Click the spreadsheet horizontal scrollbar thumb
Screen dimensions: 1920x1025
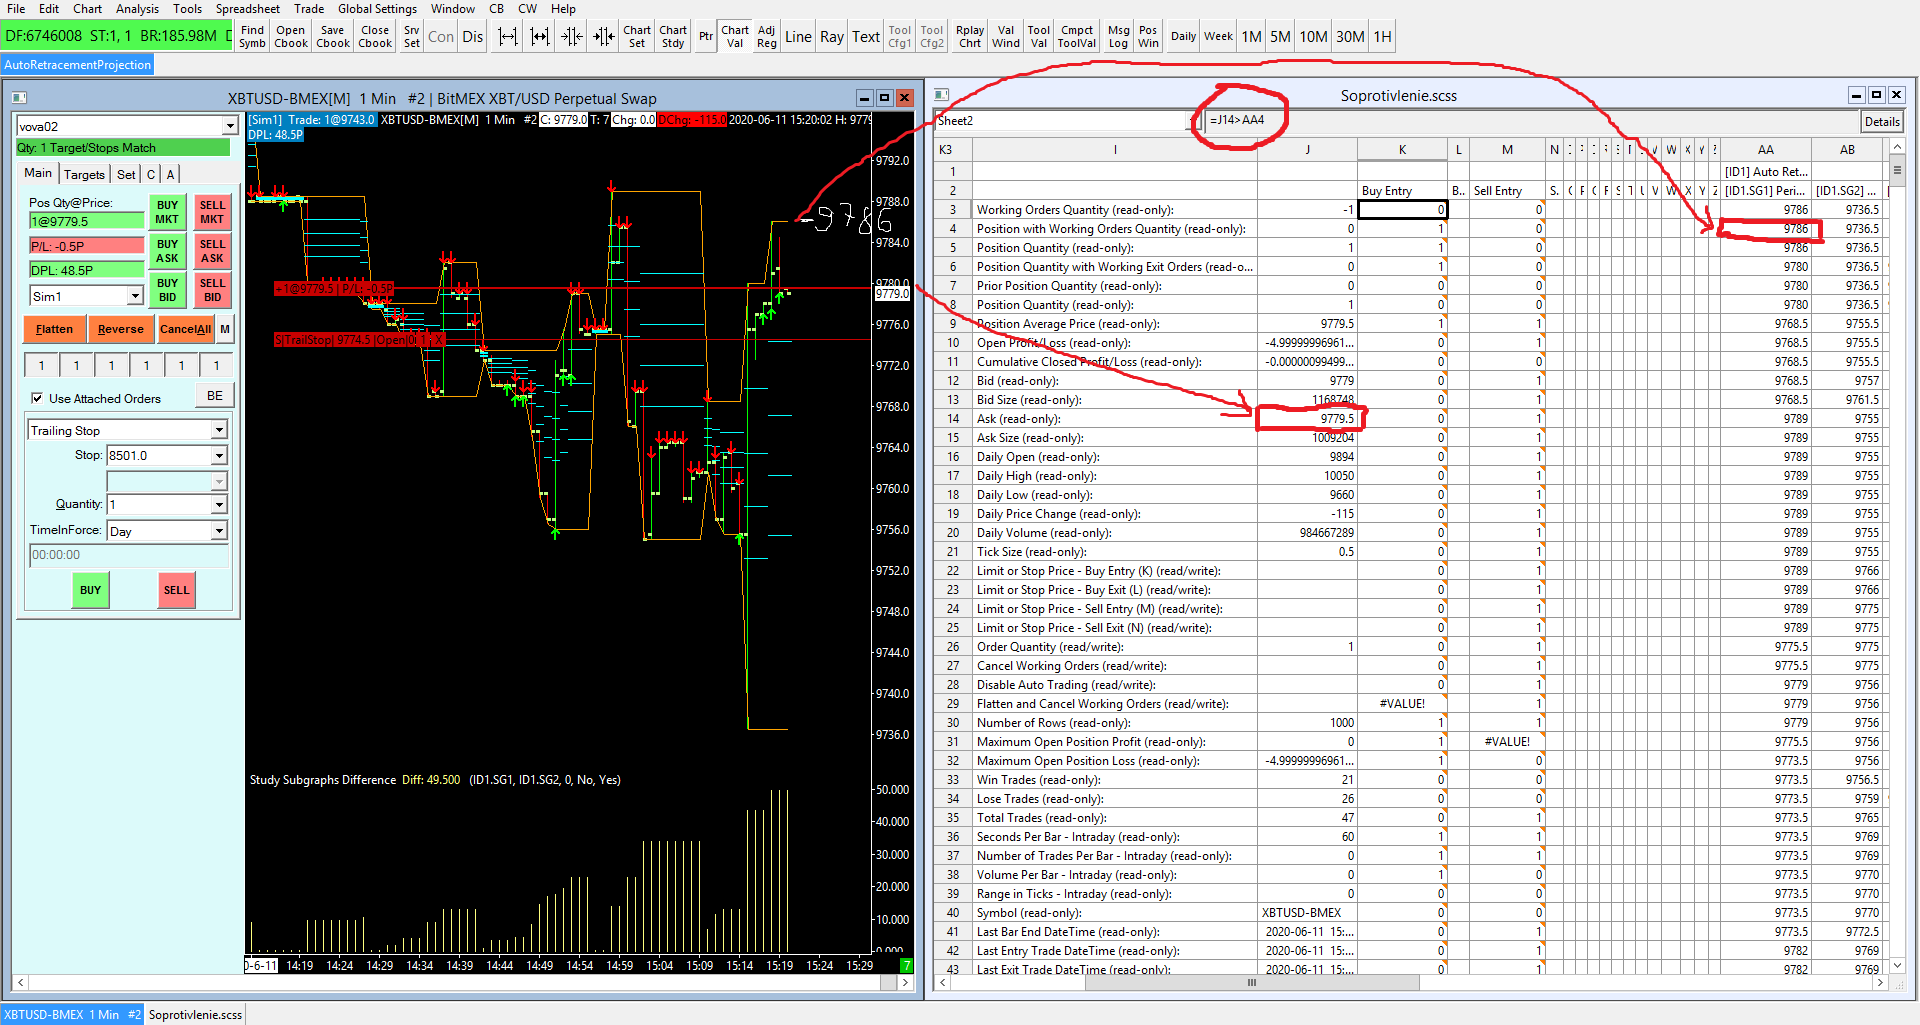1251,983
